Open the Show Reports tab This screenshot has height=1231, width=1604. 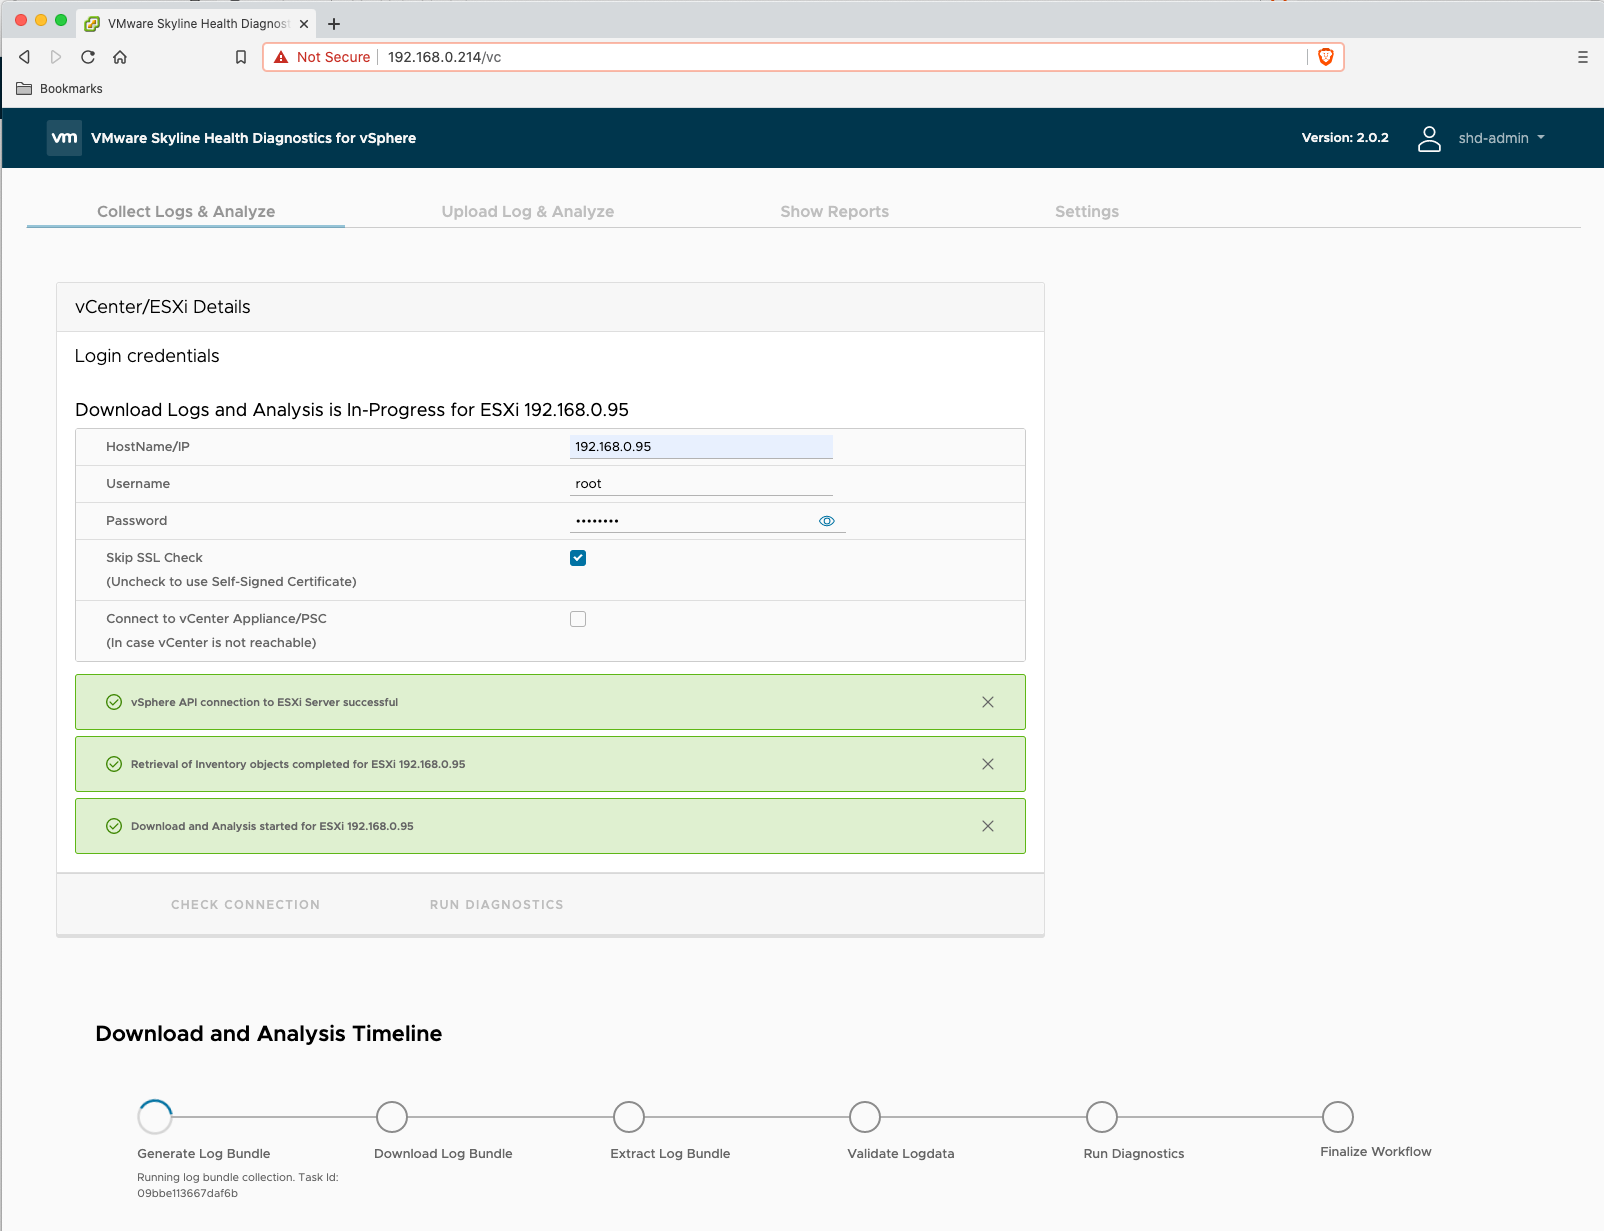pos(835,211)
